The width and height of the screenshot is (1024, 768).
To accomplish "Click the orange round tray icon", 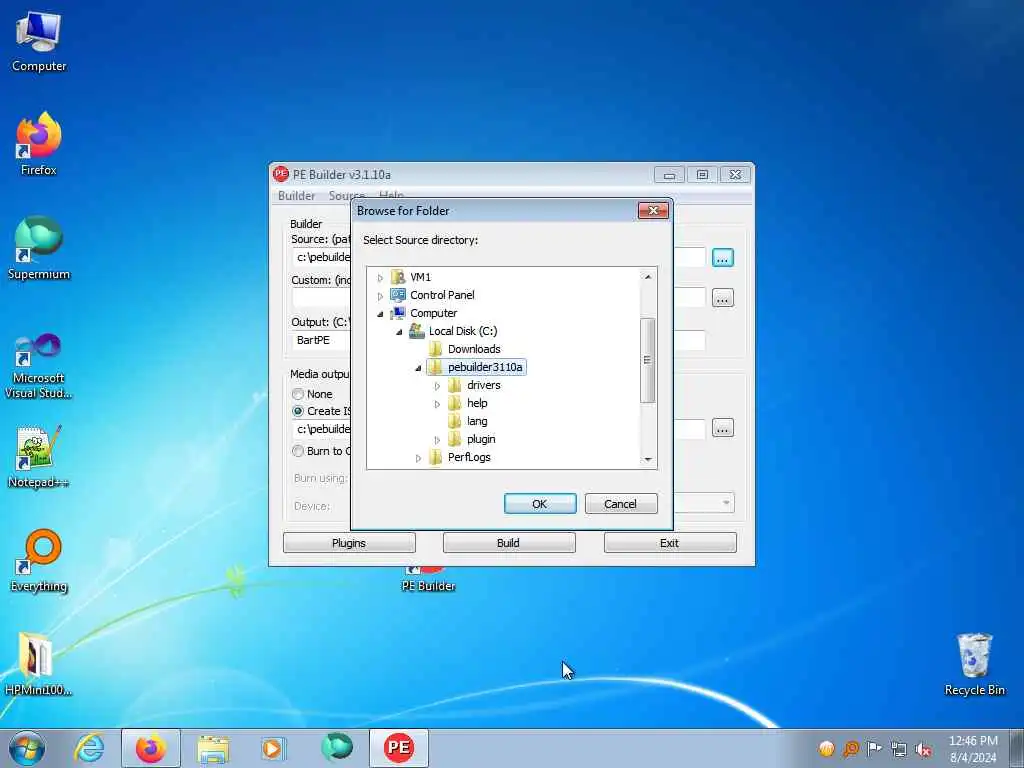I will [x=826, y=748].
